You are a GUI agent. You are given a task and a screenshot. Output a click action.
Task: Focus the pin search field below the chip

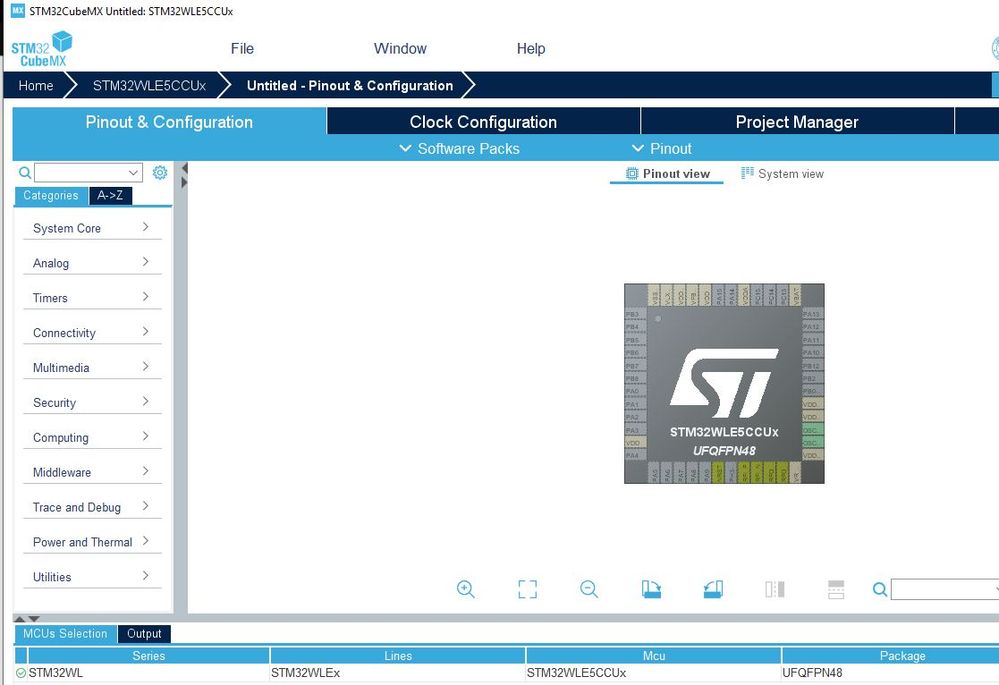pos(945,589)
